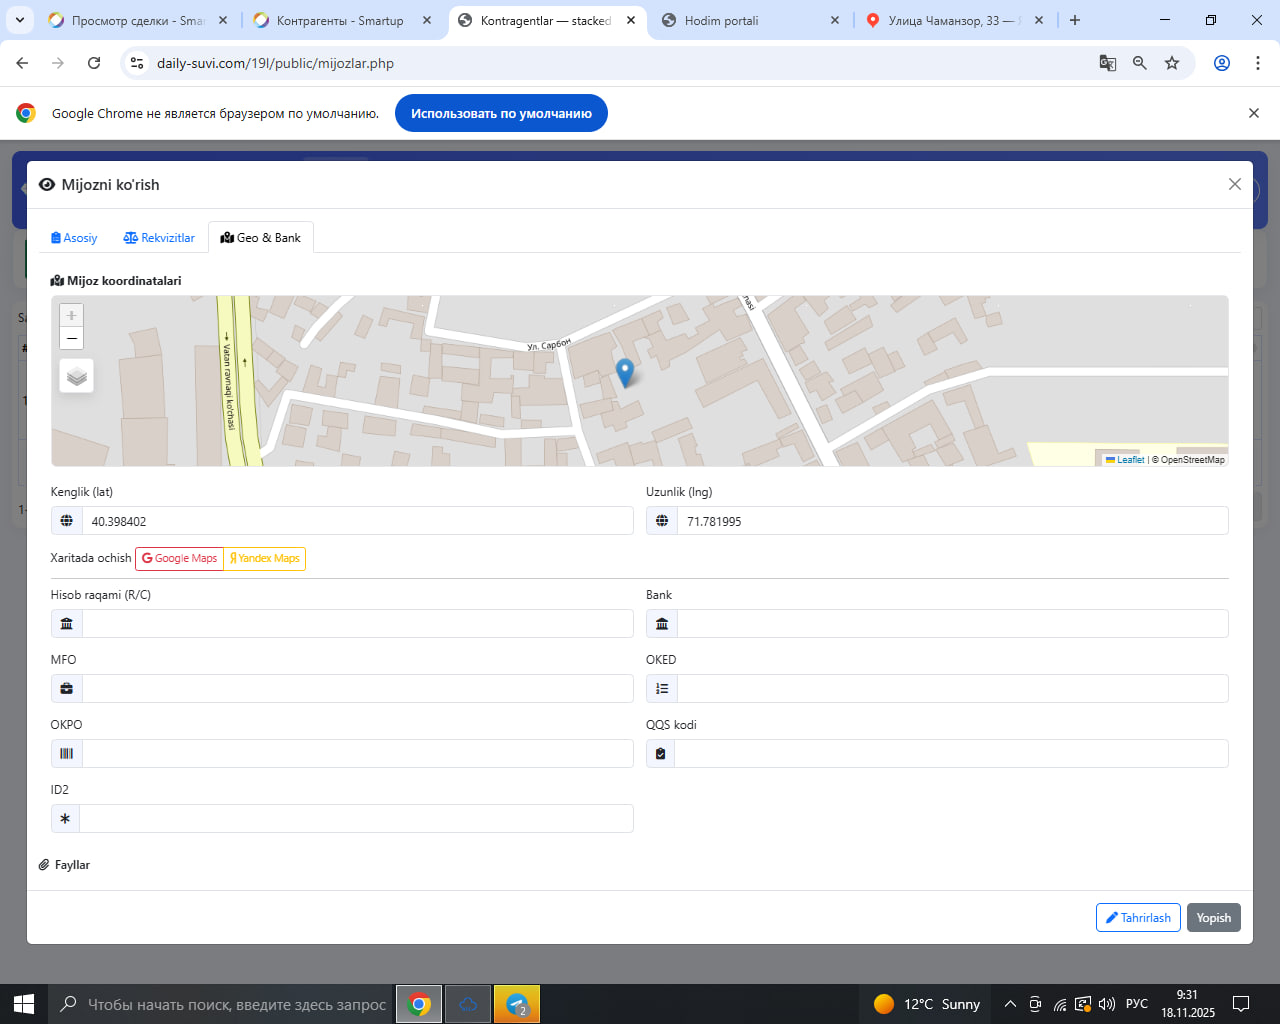Image resolution: width=1280 pixels, height=1024 pixels.
Task: Expand the browser tab search dropdown
Action: coord(20,20)
